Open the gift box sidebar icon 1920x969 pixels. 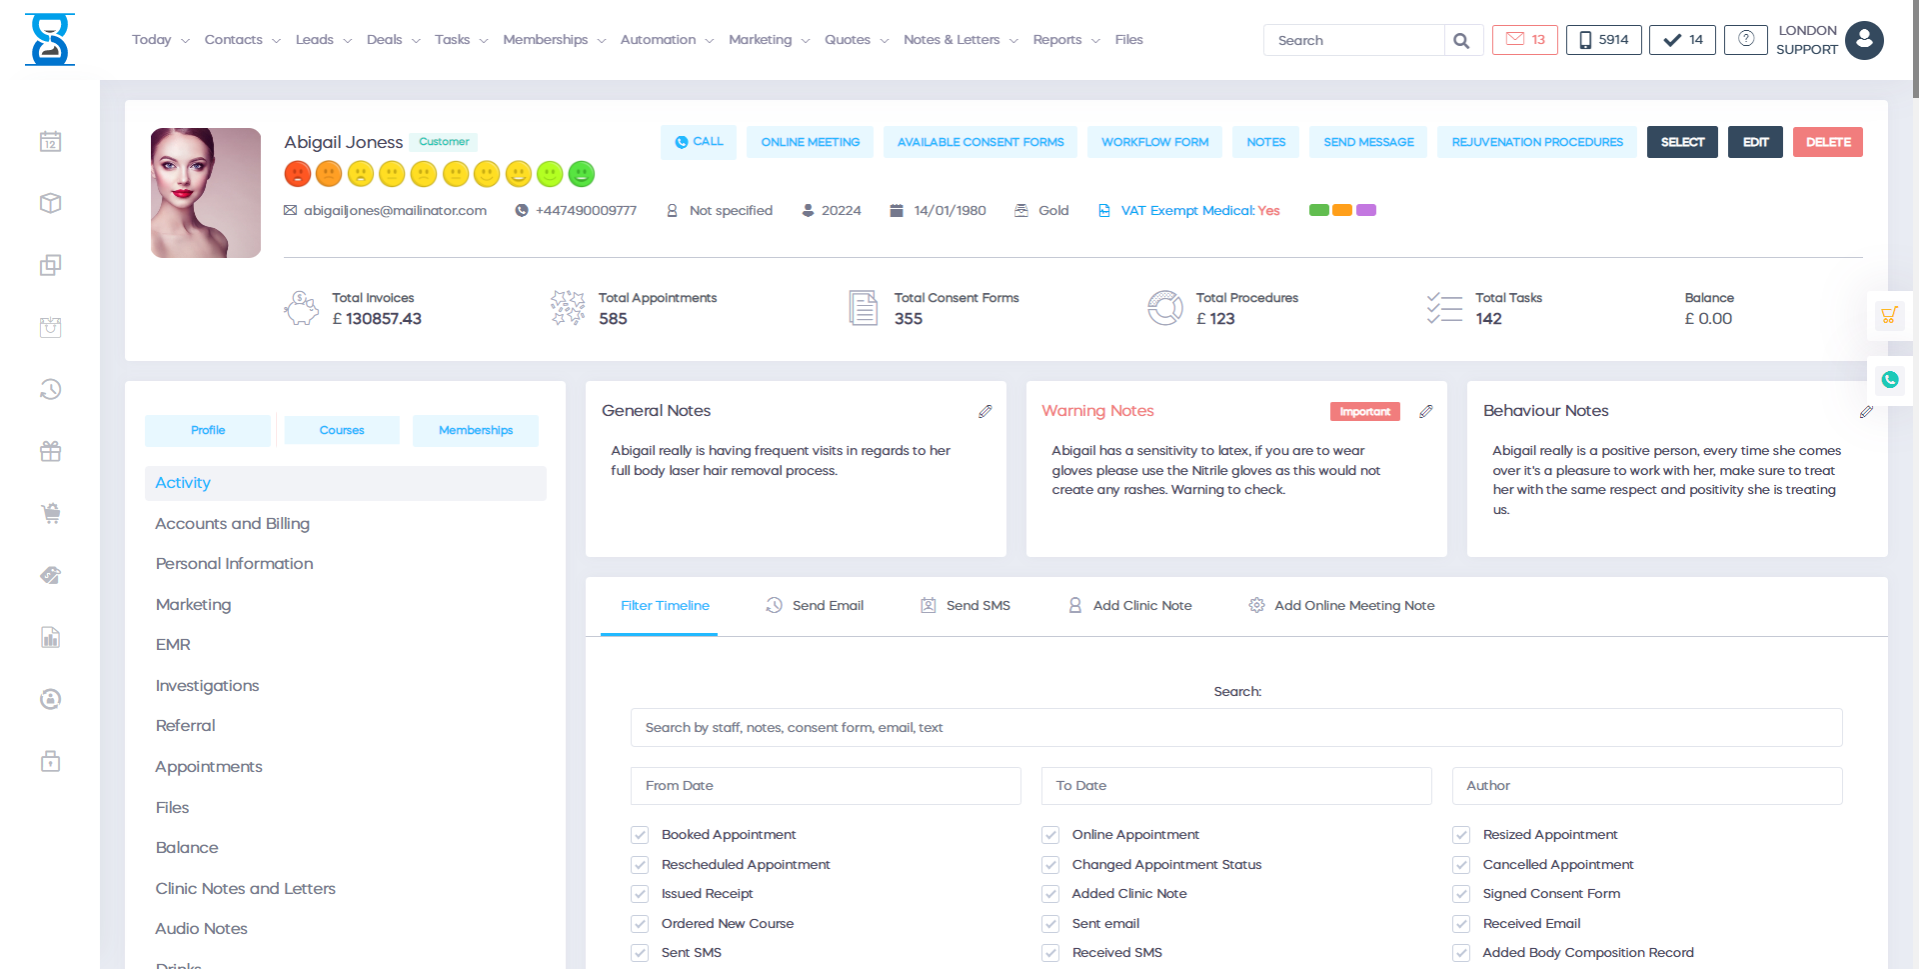coord(51,452)
